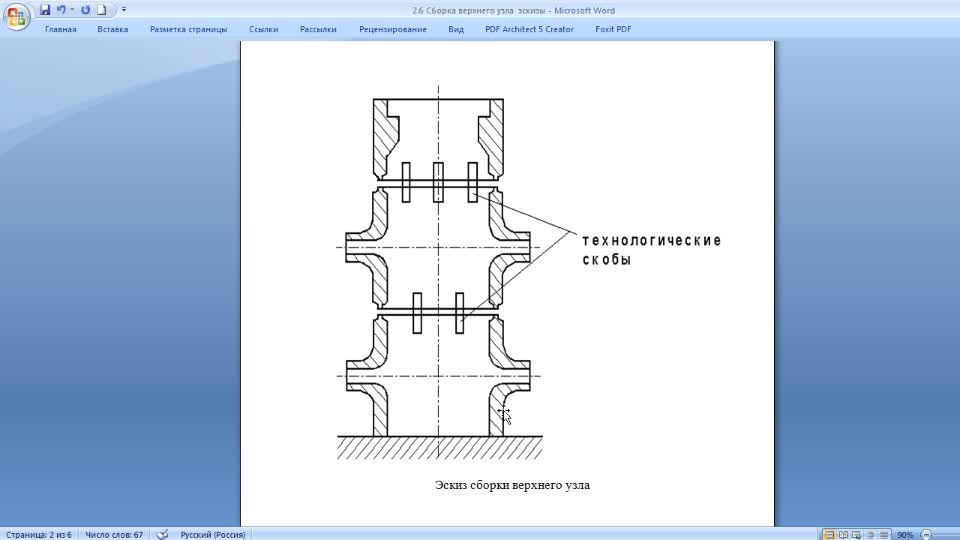The height and width of the screenshot is (540, 960).
Task: Save document with the floppy disk icon
Action: click(x=45, y=10)
